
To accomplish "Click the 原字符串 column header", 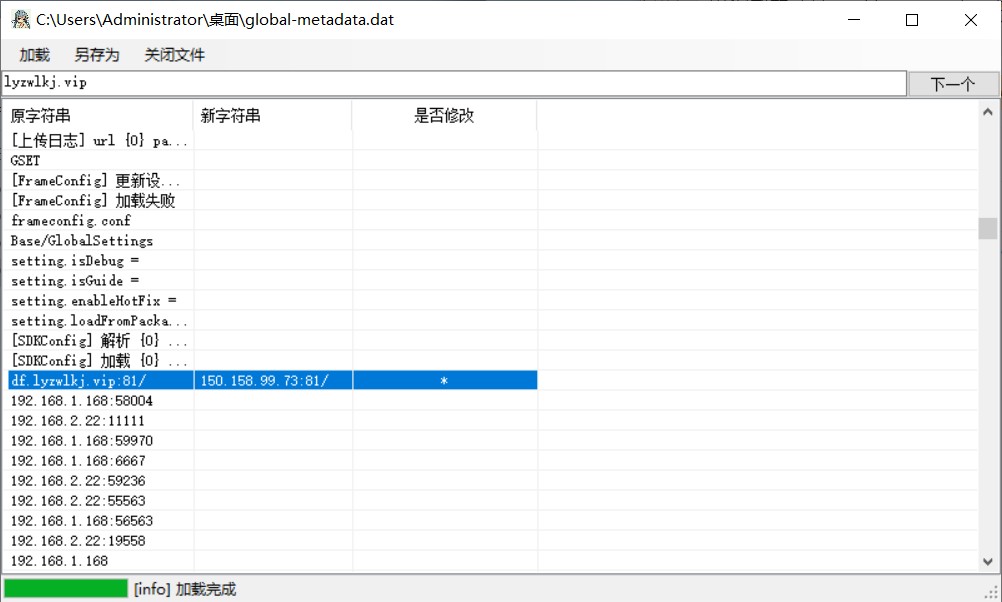I will [x=97, y=116].
